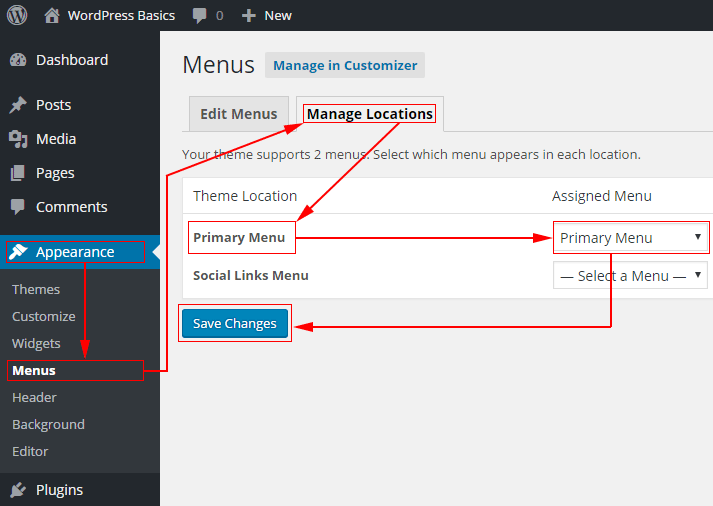Viewport: 713px width, 506px height.
Task: Go to Posts in the sidebar
Action: pyautogui.click(x=54, y=105)
